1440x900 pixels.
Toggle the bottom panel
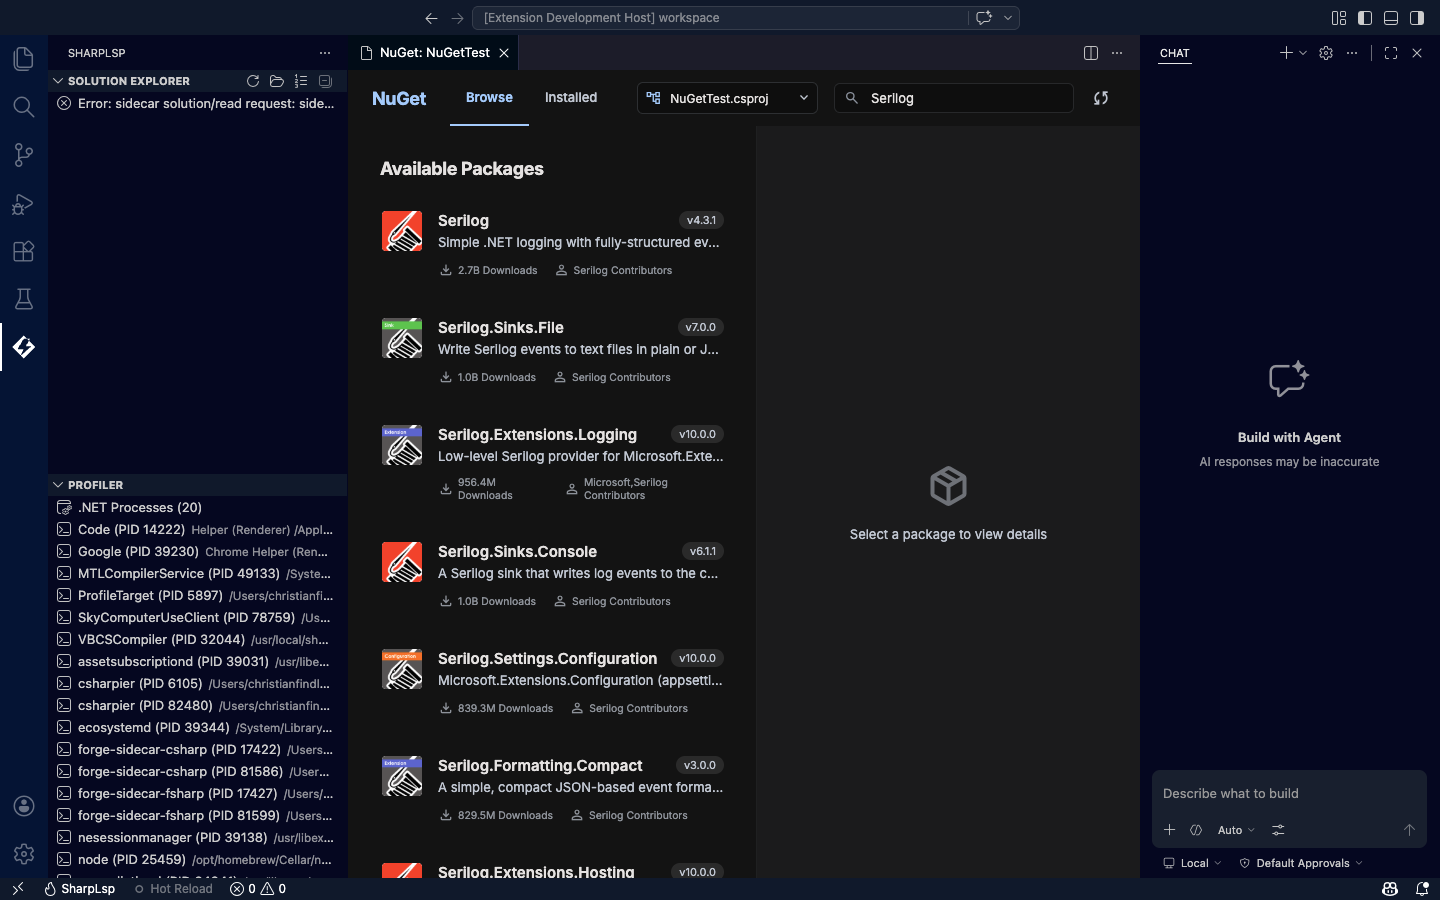[x=1391, y=18]
